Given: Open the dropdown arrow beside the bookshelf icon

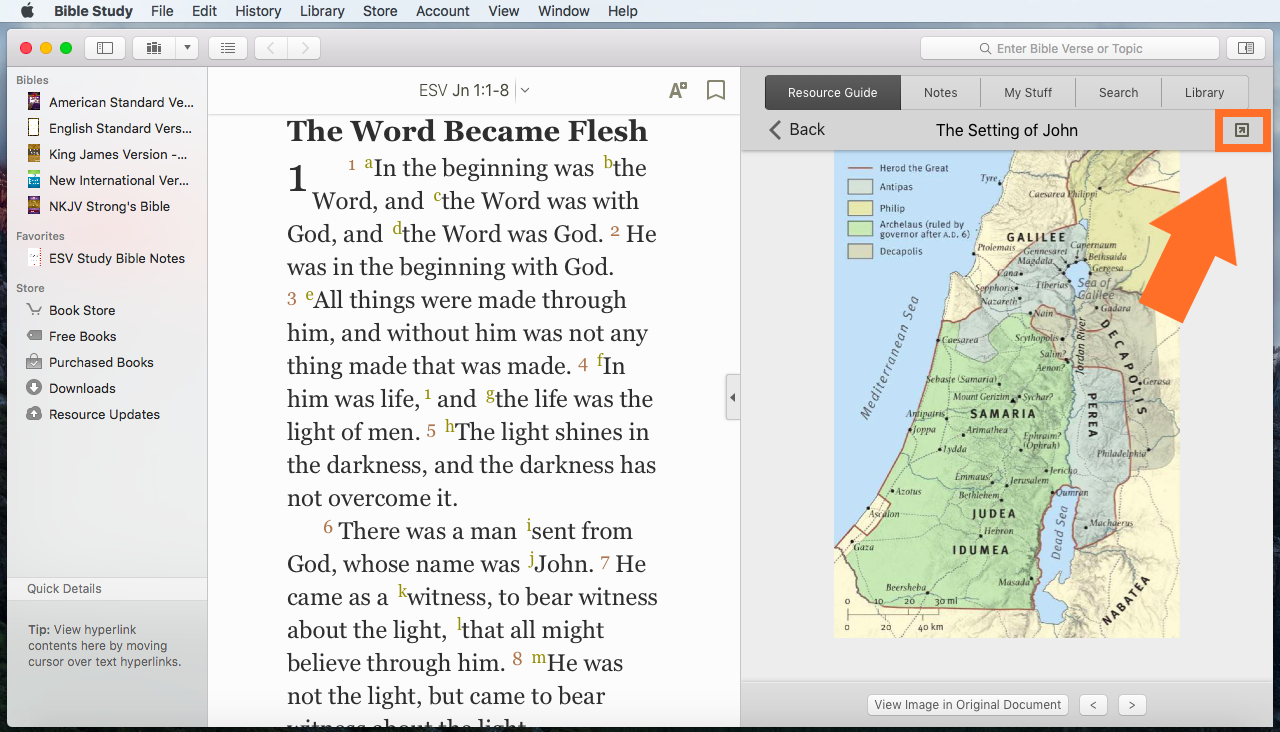Looking at the screenshot, I should click(186, 48).
